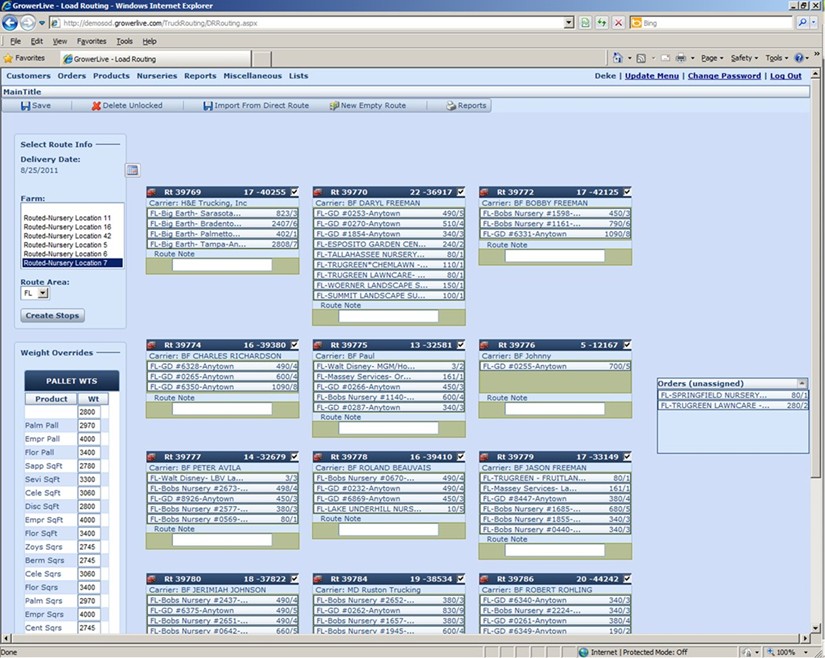Expand the Route Area FL dropdown

point(42,294)
